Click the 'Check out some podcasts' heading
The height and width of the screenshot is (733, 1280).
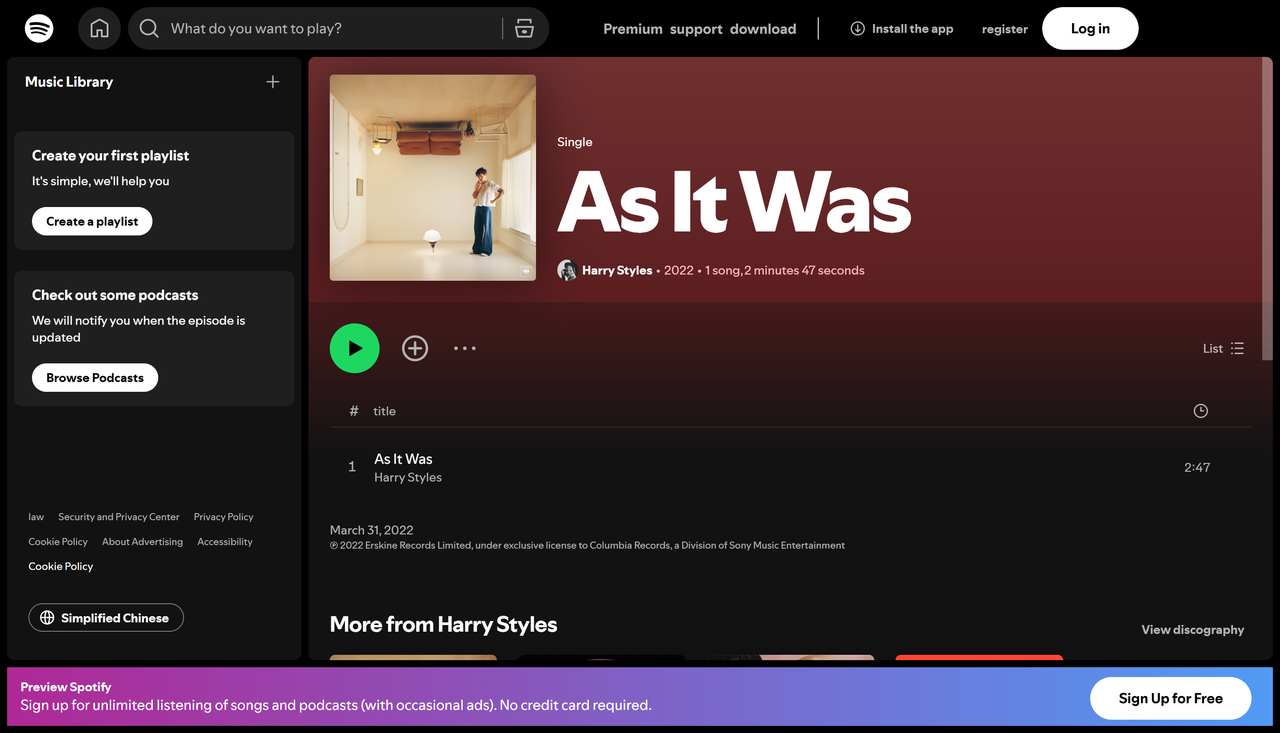click(x=115, y=295)
